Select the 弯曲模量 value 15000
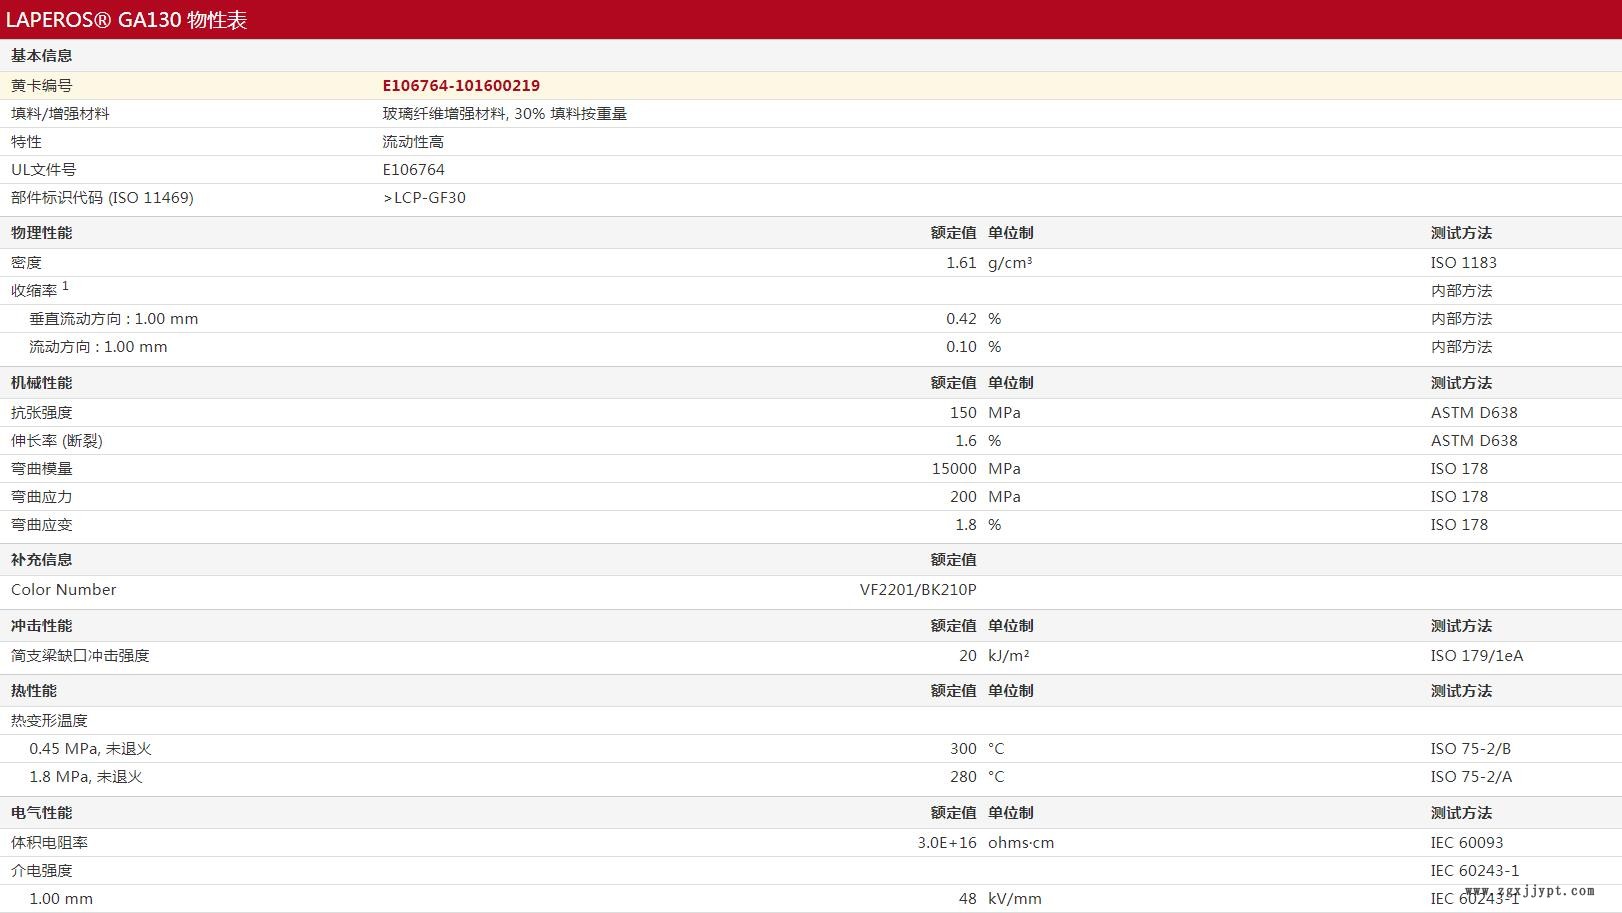1622x913 pixels. click(x=953, y=469)
